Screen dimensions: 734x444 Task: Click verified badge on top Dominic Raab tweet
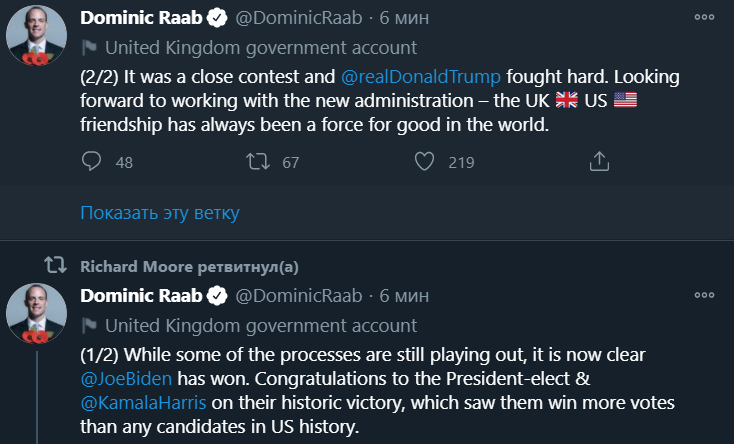217,19
